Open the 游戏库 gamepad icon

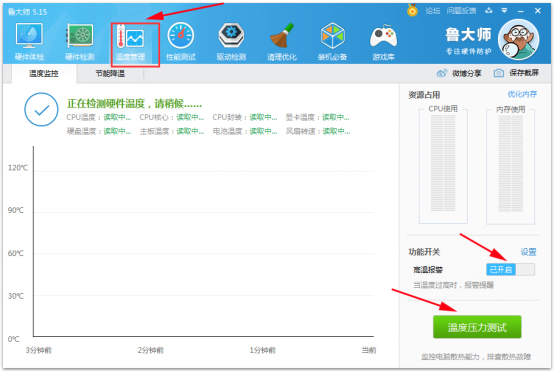tap(383, 41)
